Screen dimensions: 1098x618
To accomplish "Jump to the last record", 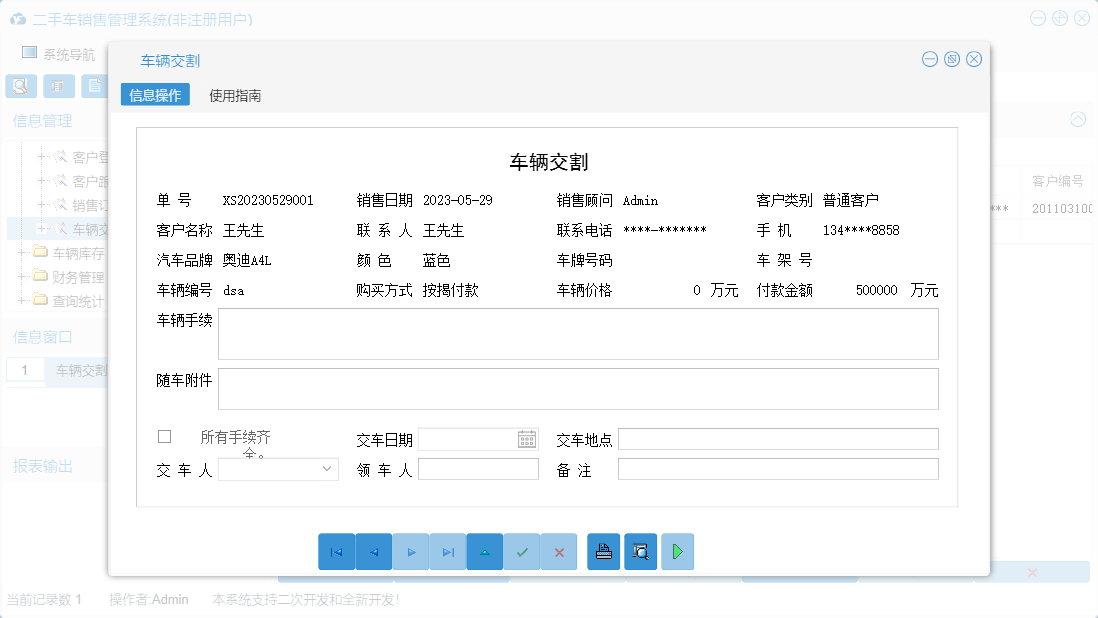I will tap(448, 551).
